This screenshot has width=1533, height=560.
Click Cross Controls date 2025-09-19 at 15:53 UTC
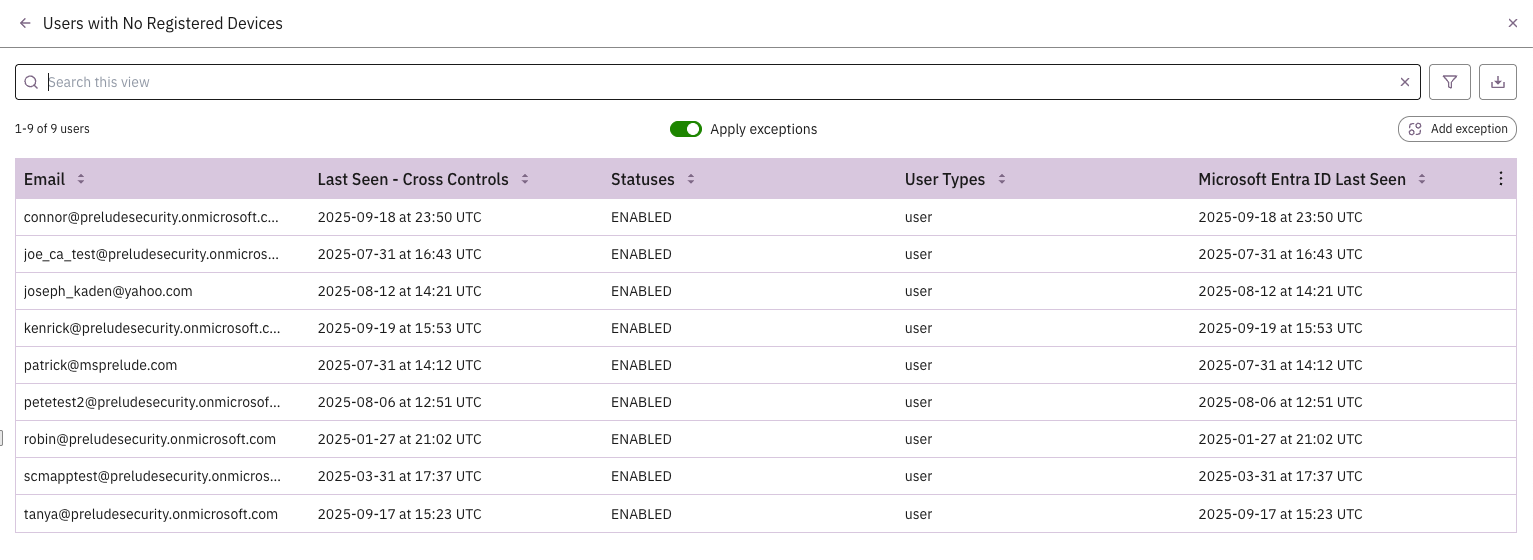[399, 328]
